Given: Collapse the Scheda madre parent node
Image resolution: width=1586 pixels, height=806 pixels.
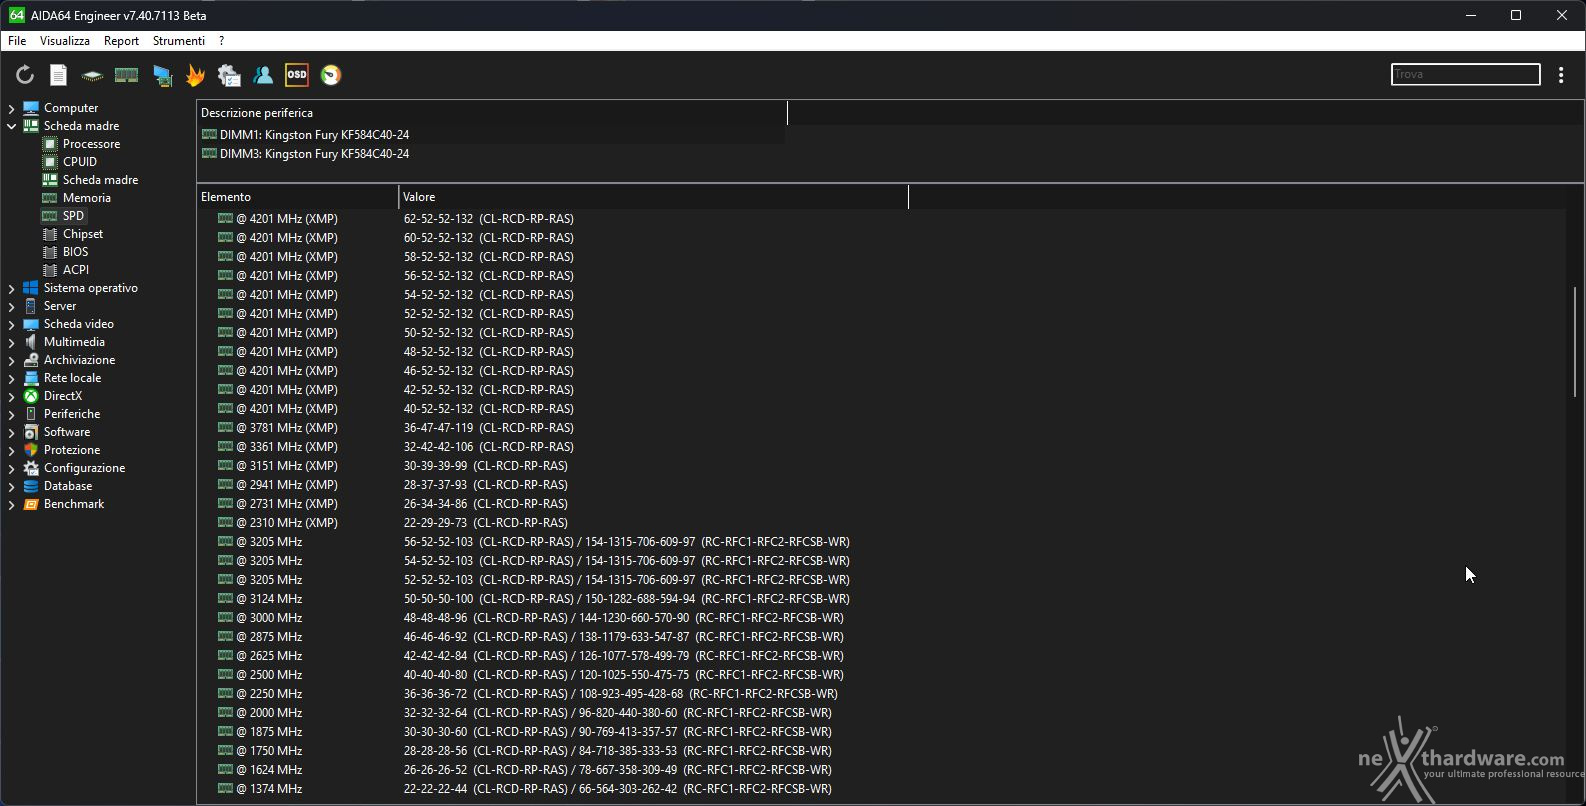Looking at the screenshot, I should click(12, 126).
